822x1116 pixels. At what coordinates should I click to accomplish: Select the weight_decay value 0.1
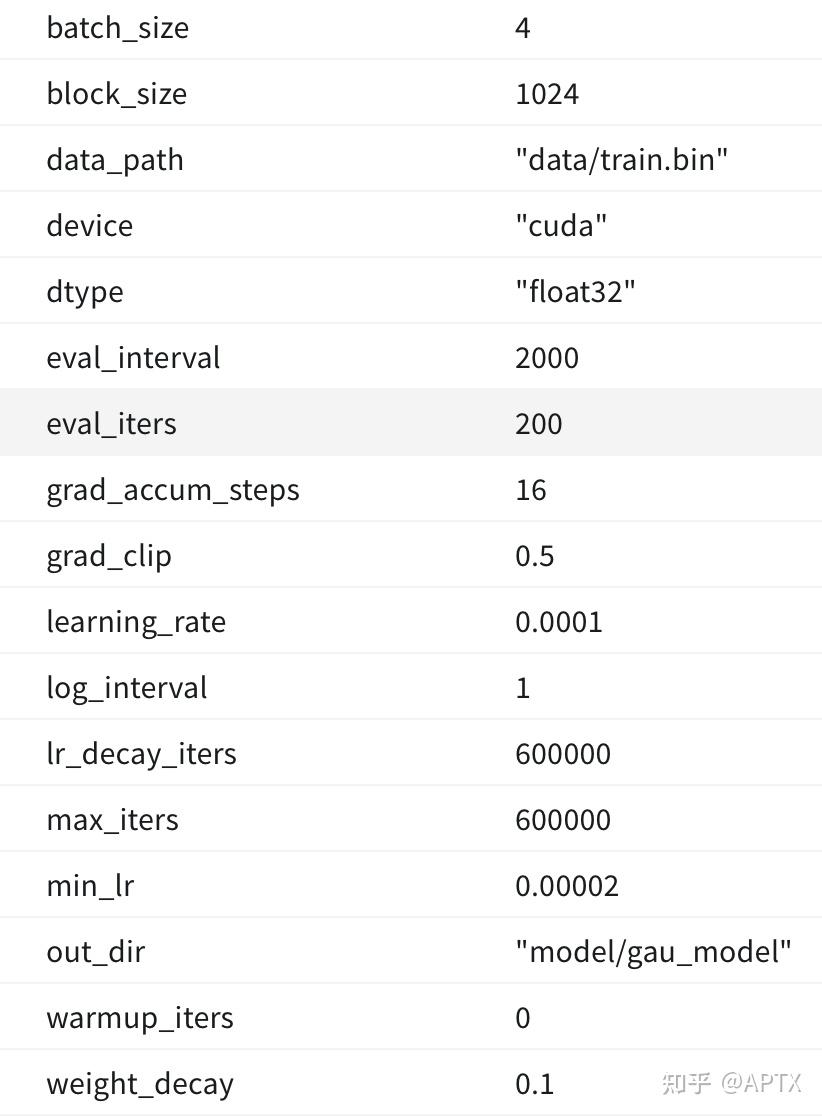pos(534,1084)
